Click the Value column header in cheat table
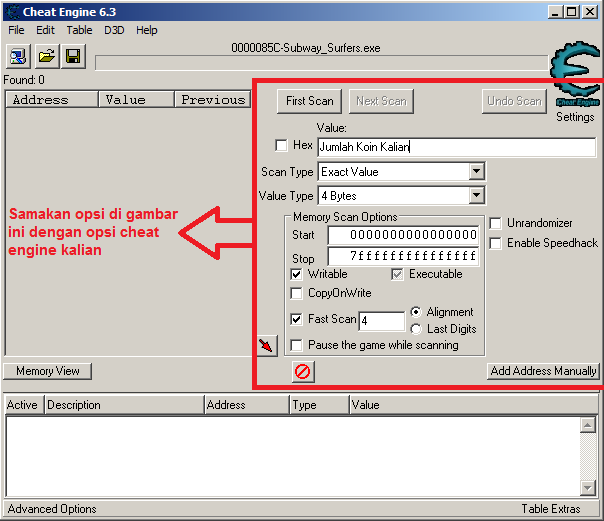This screenshot has width=604, height=521. 474,405
